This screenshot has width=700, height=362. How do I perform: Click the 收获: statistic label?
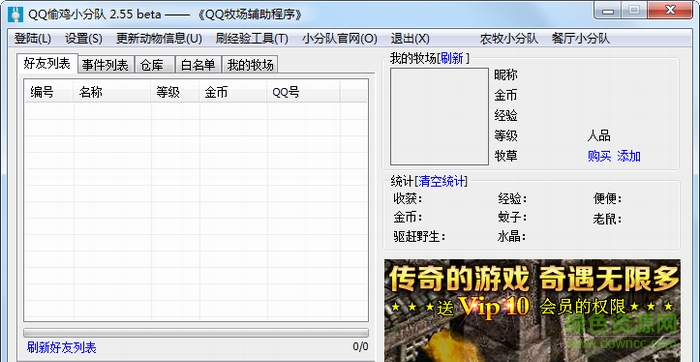pos(408,198)
